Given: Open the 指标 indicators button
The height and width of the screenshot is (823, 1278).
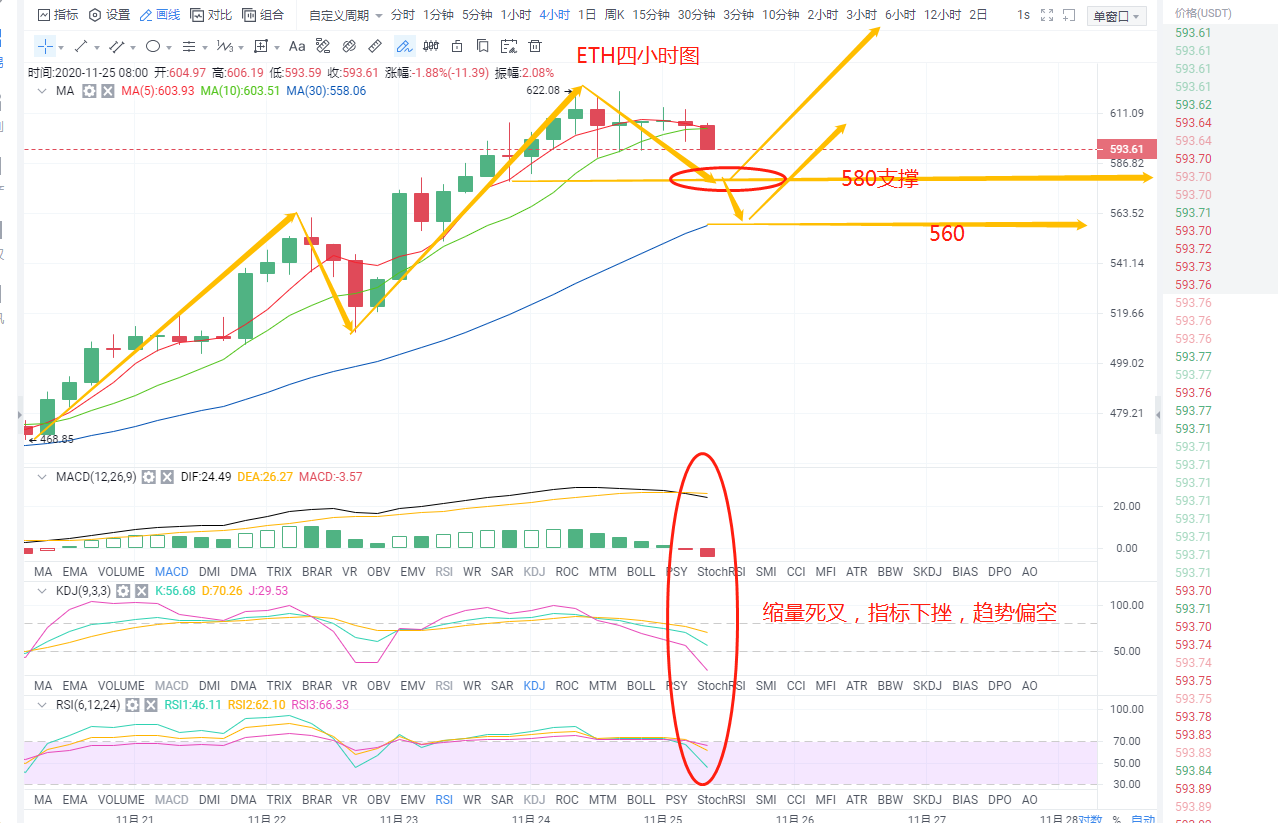Looking at the screenshot, I should click(x=58, y=15).
